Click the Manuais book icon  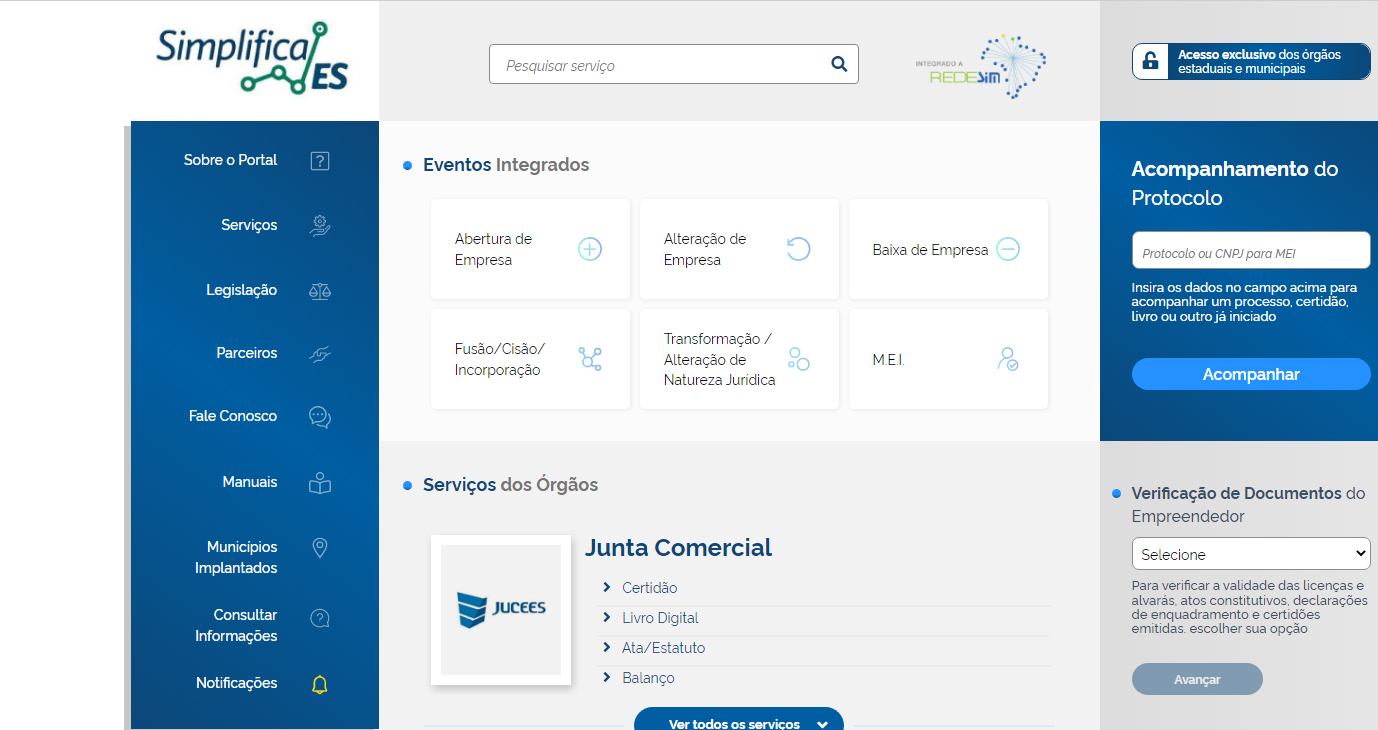pyautogui.click(x=320, y=483)
